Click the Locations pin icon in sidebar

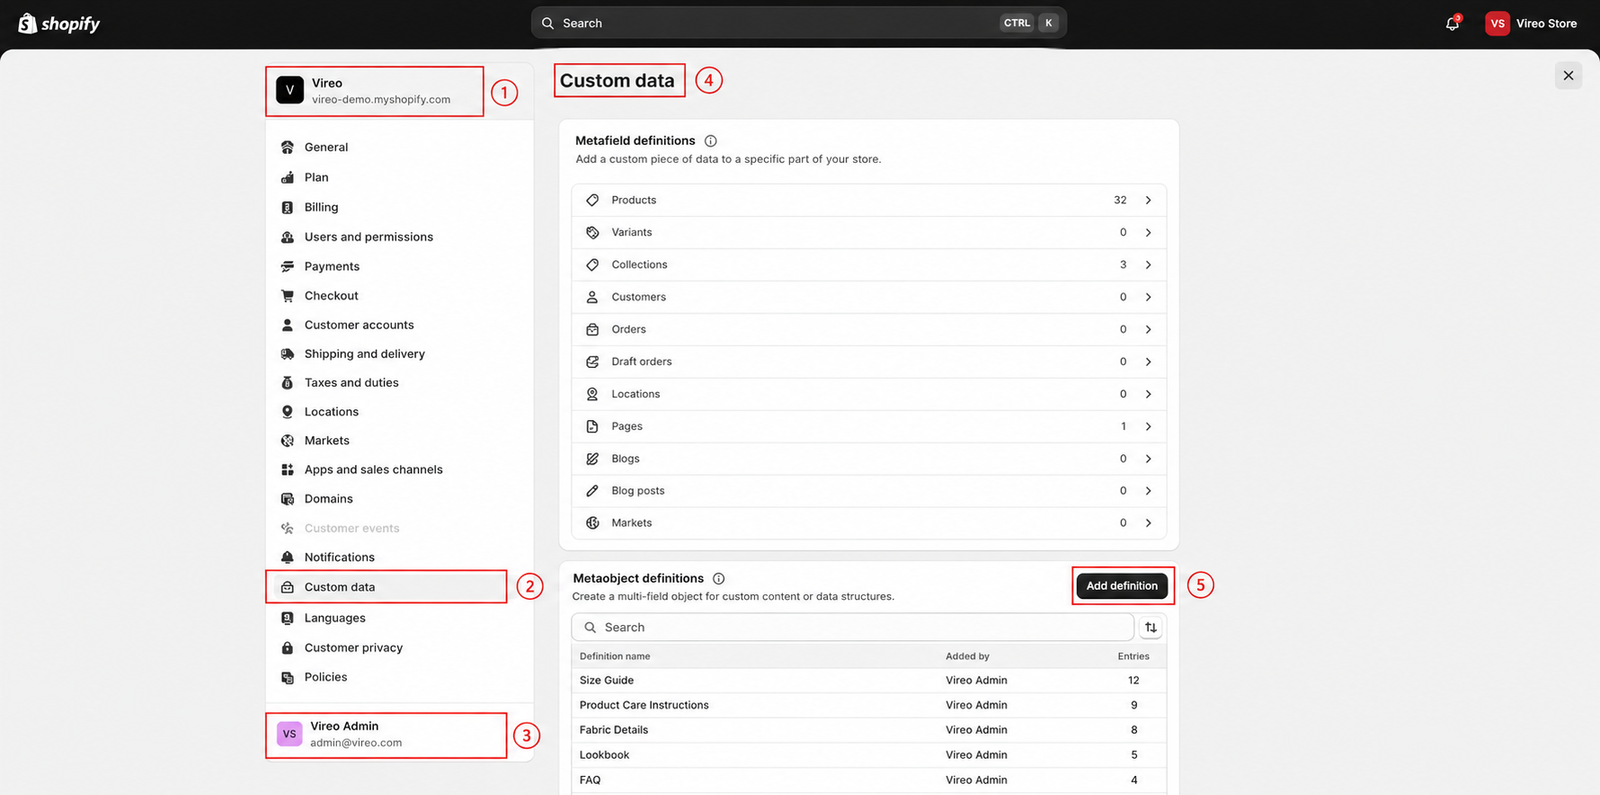click(288, 412)
